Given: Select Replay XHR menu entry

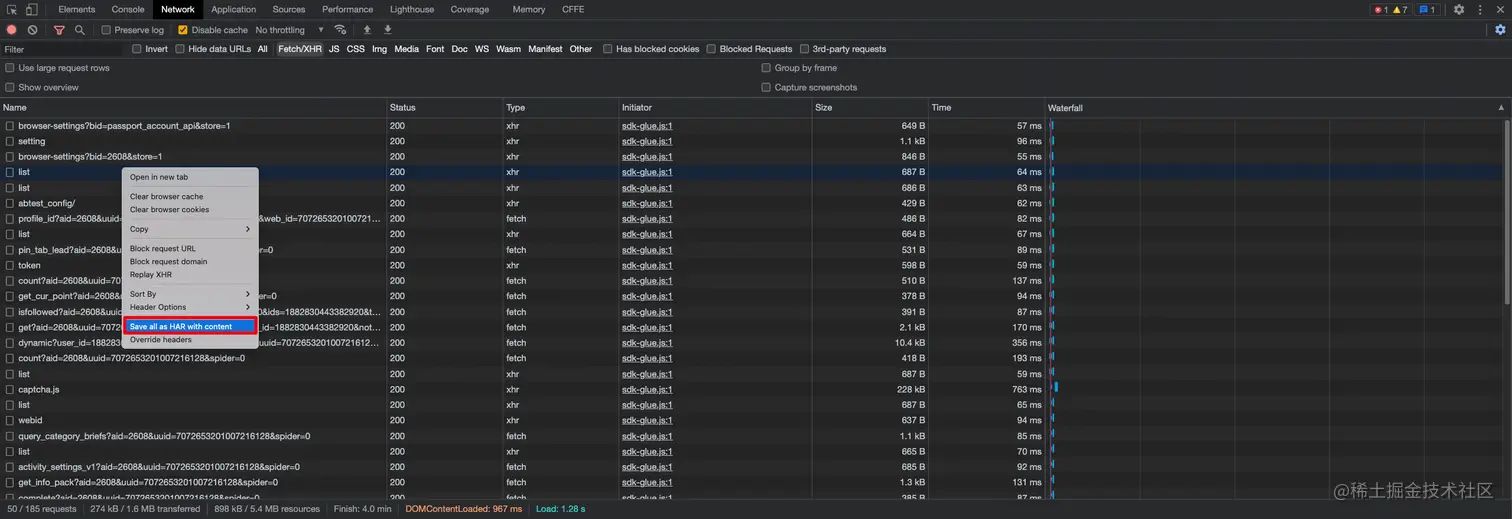Looking at the screenshot, I should point(190,275).
